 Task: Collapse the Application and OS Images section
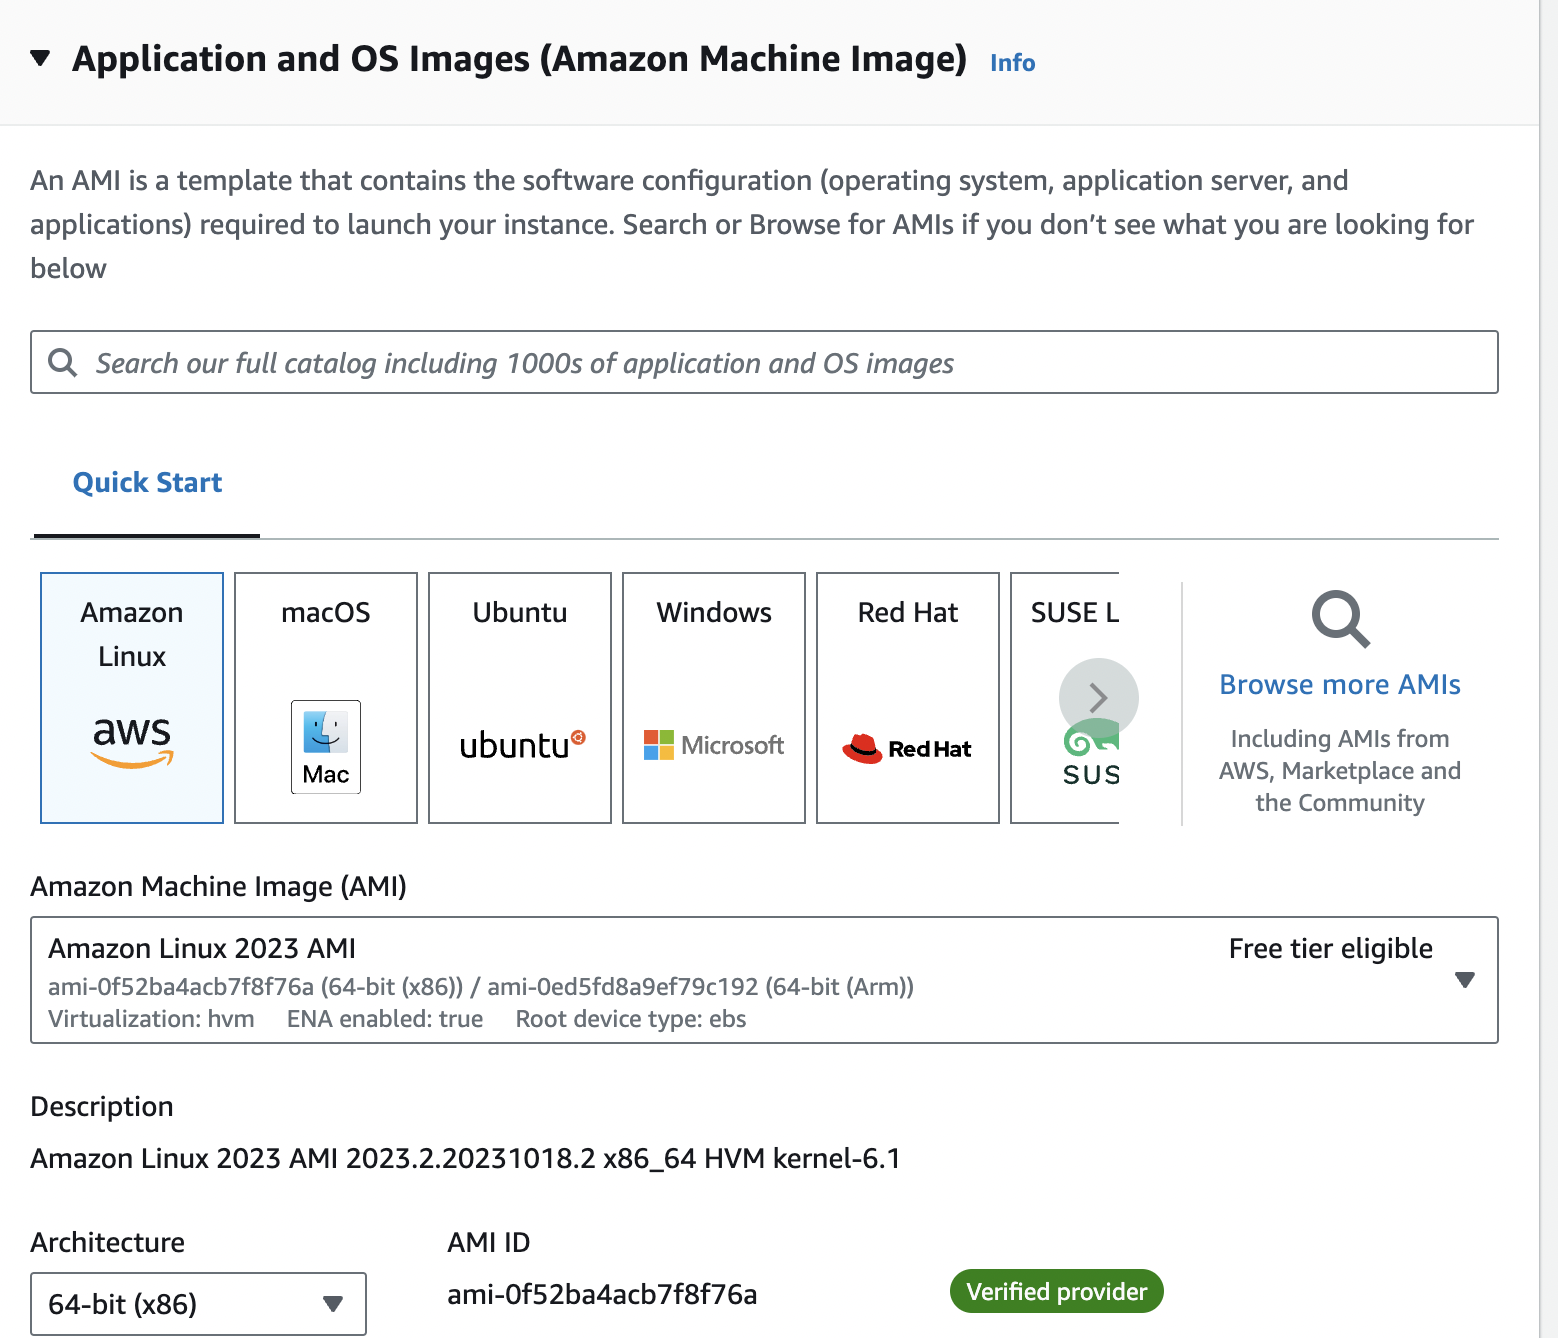40,58
